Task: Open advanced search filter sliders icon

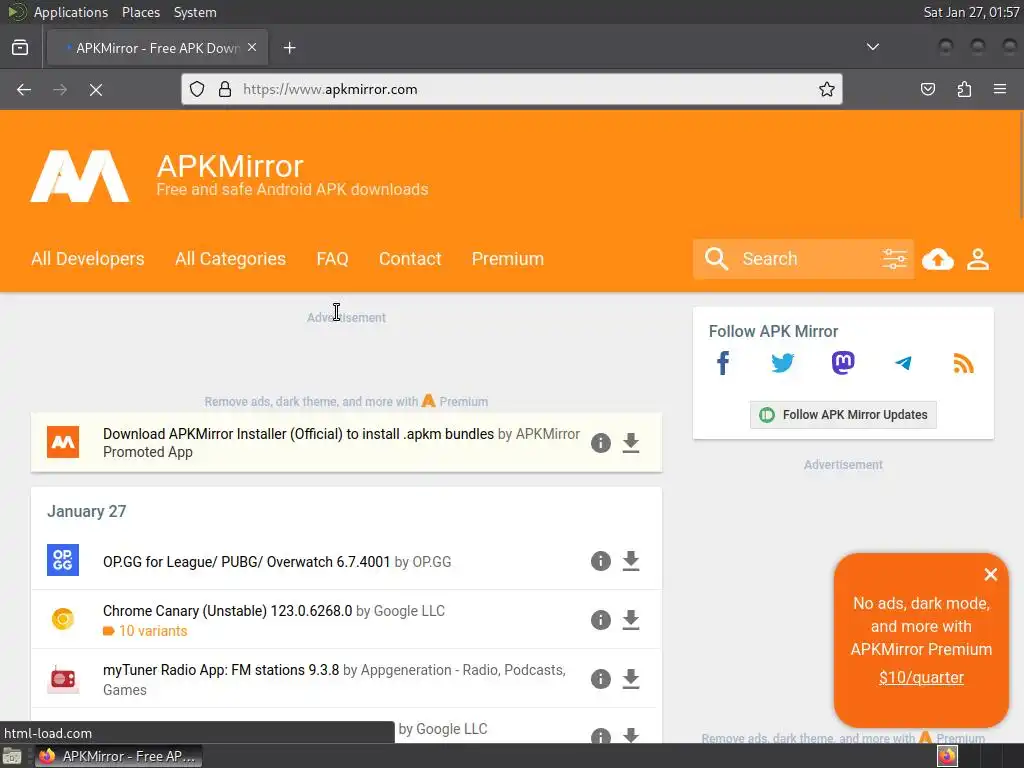Action: 894,259
